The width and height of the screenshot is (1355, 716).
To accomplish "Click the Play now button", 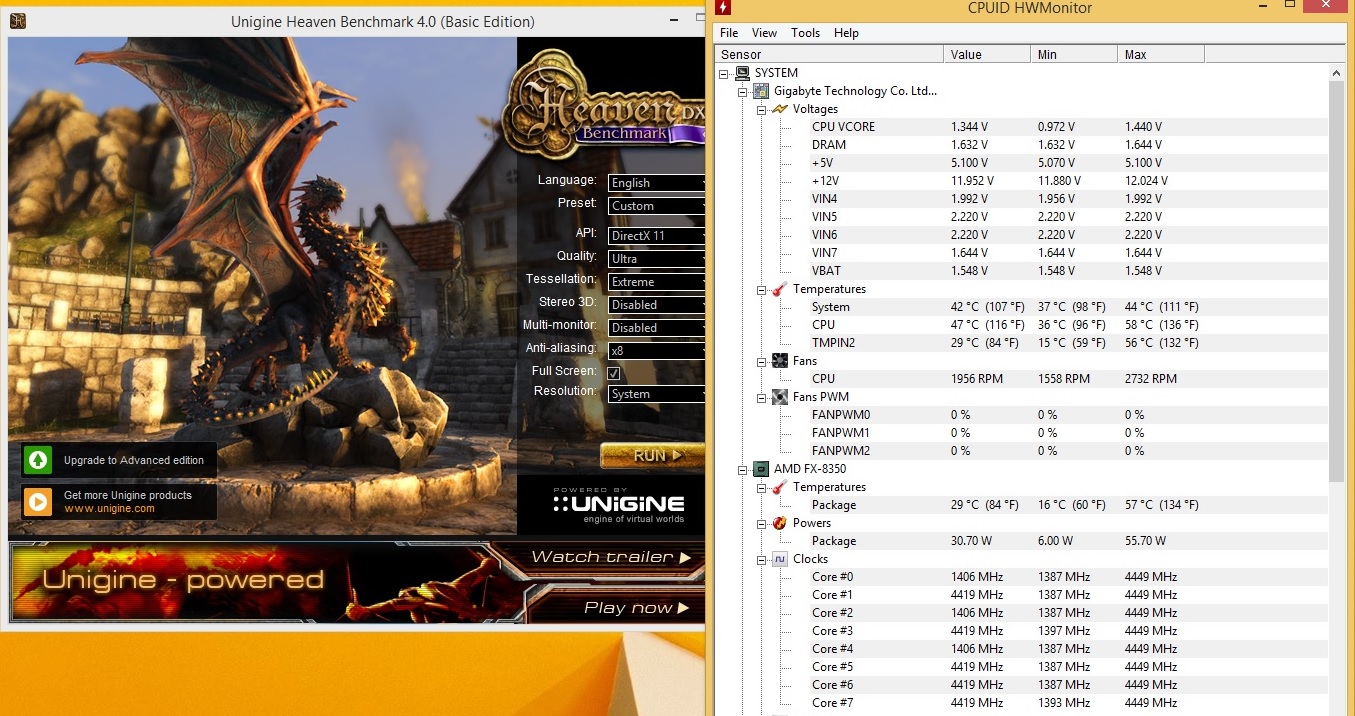I will click(636, 608).
